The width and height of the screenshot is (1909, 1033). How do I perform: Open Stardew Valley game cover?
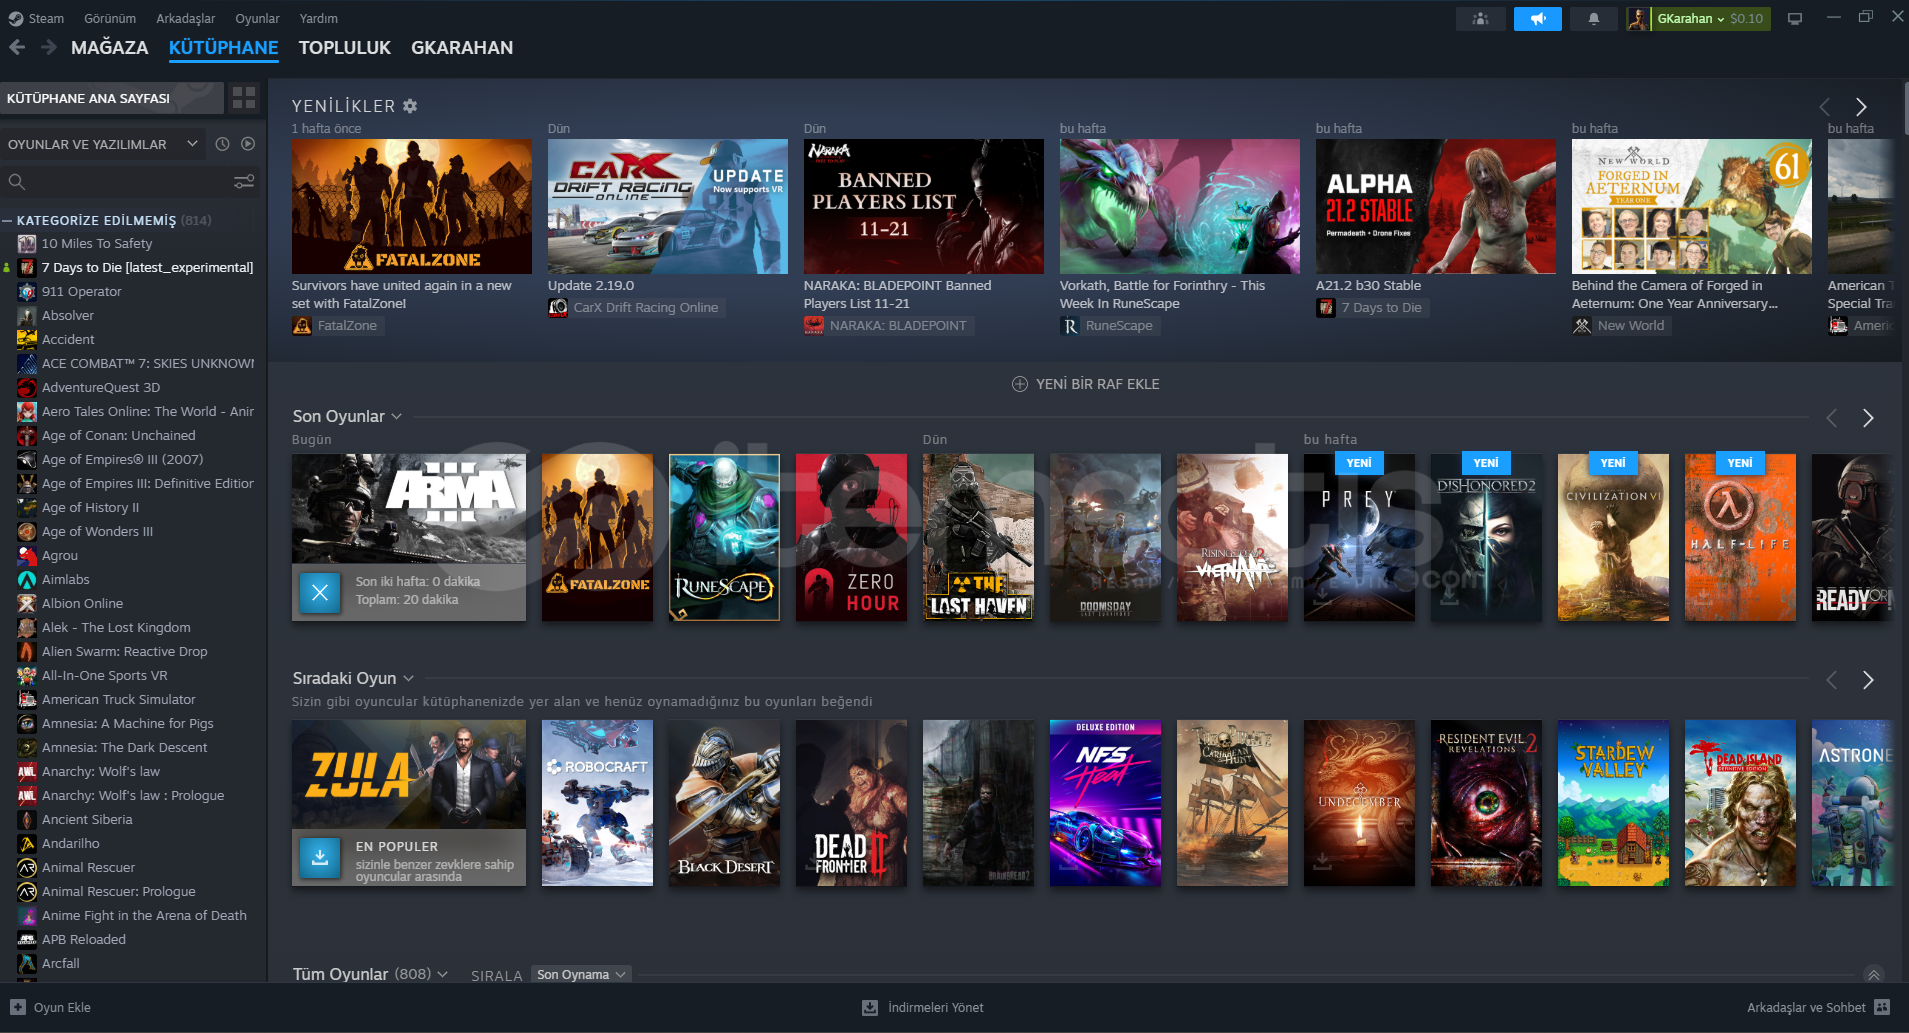(1613, 803)
